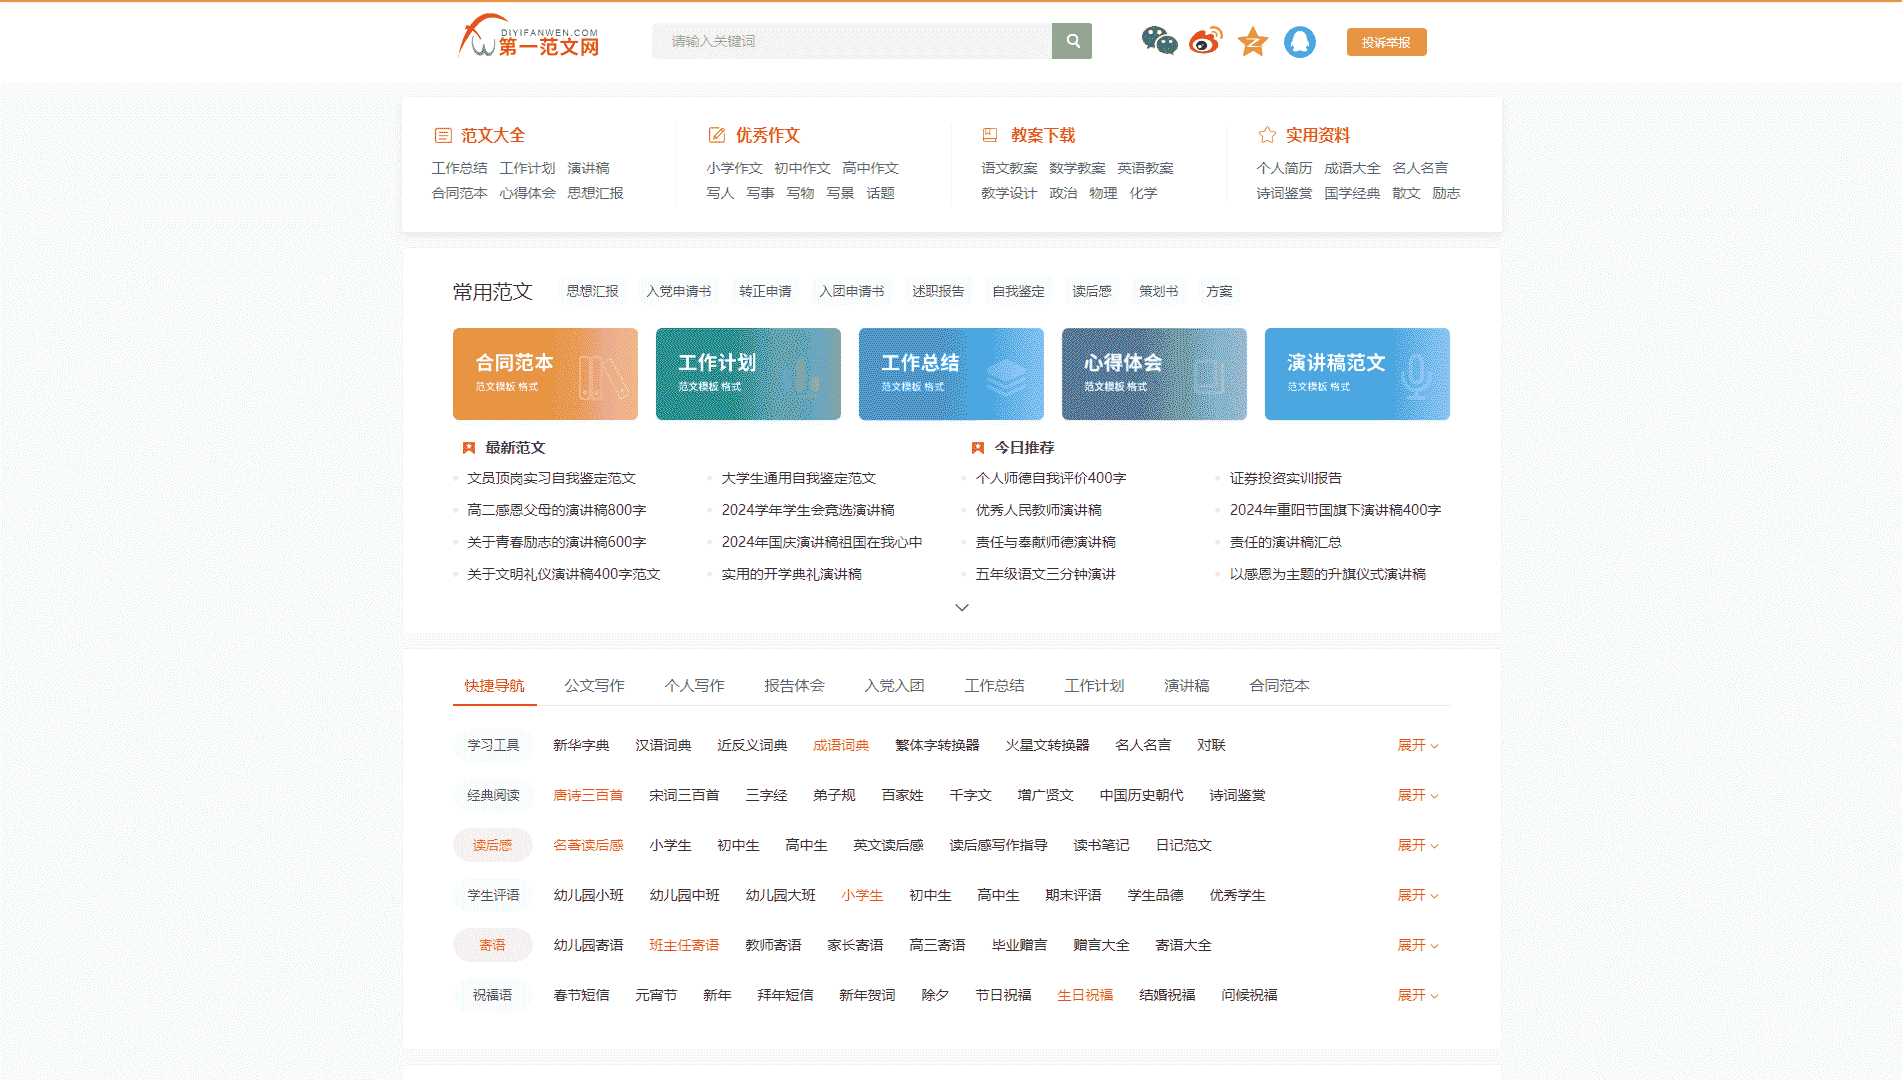Click the 最新范文 bookmark icon

pyautogui.click(x=469, y=448)
